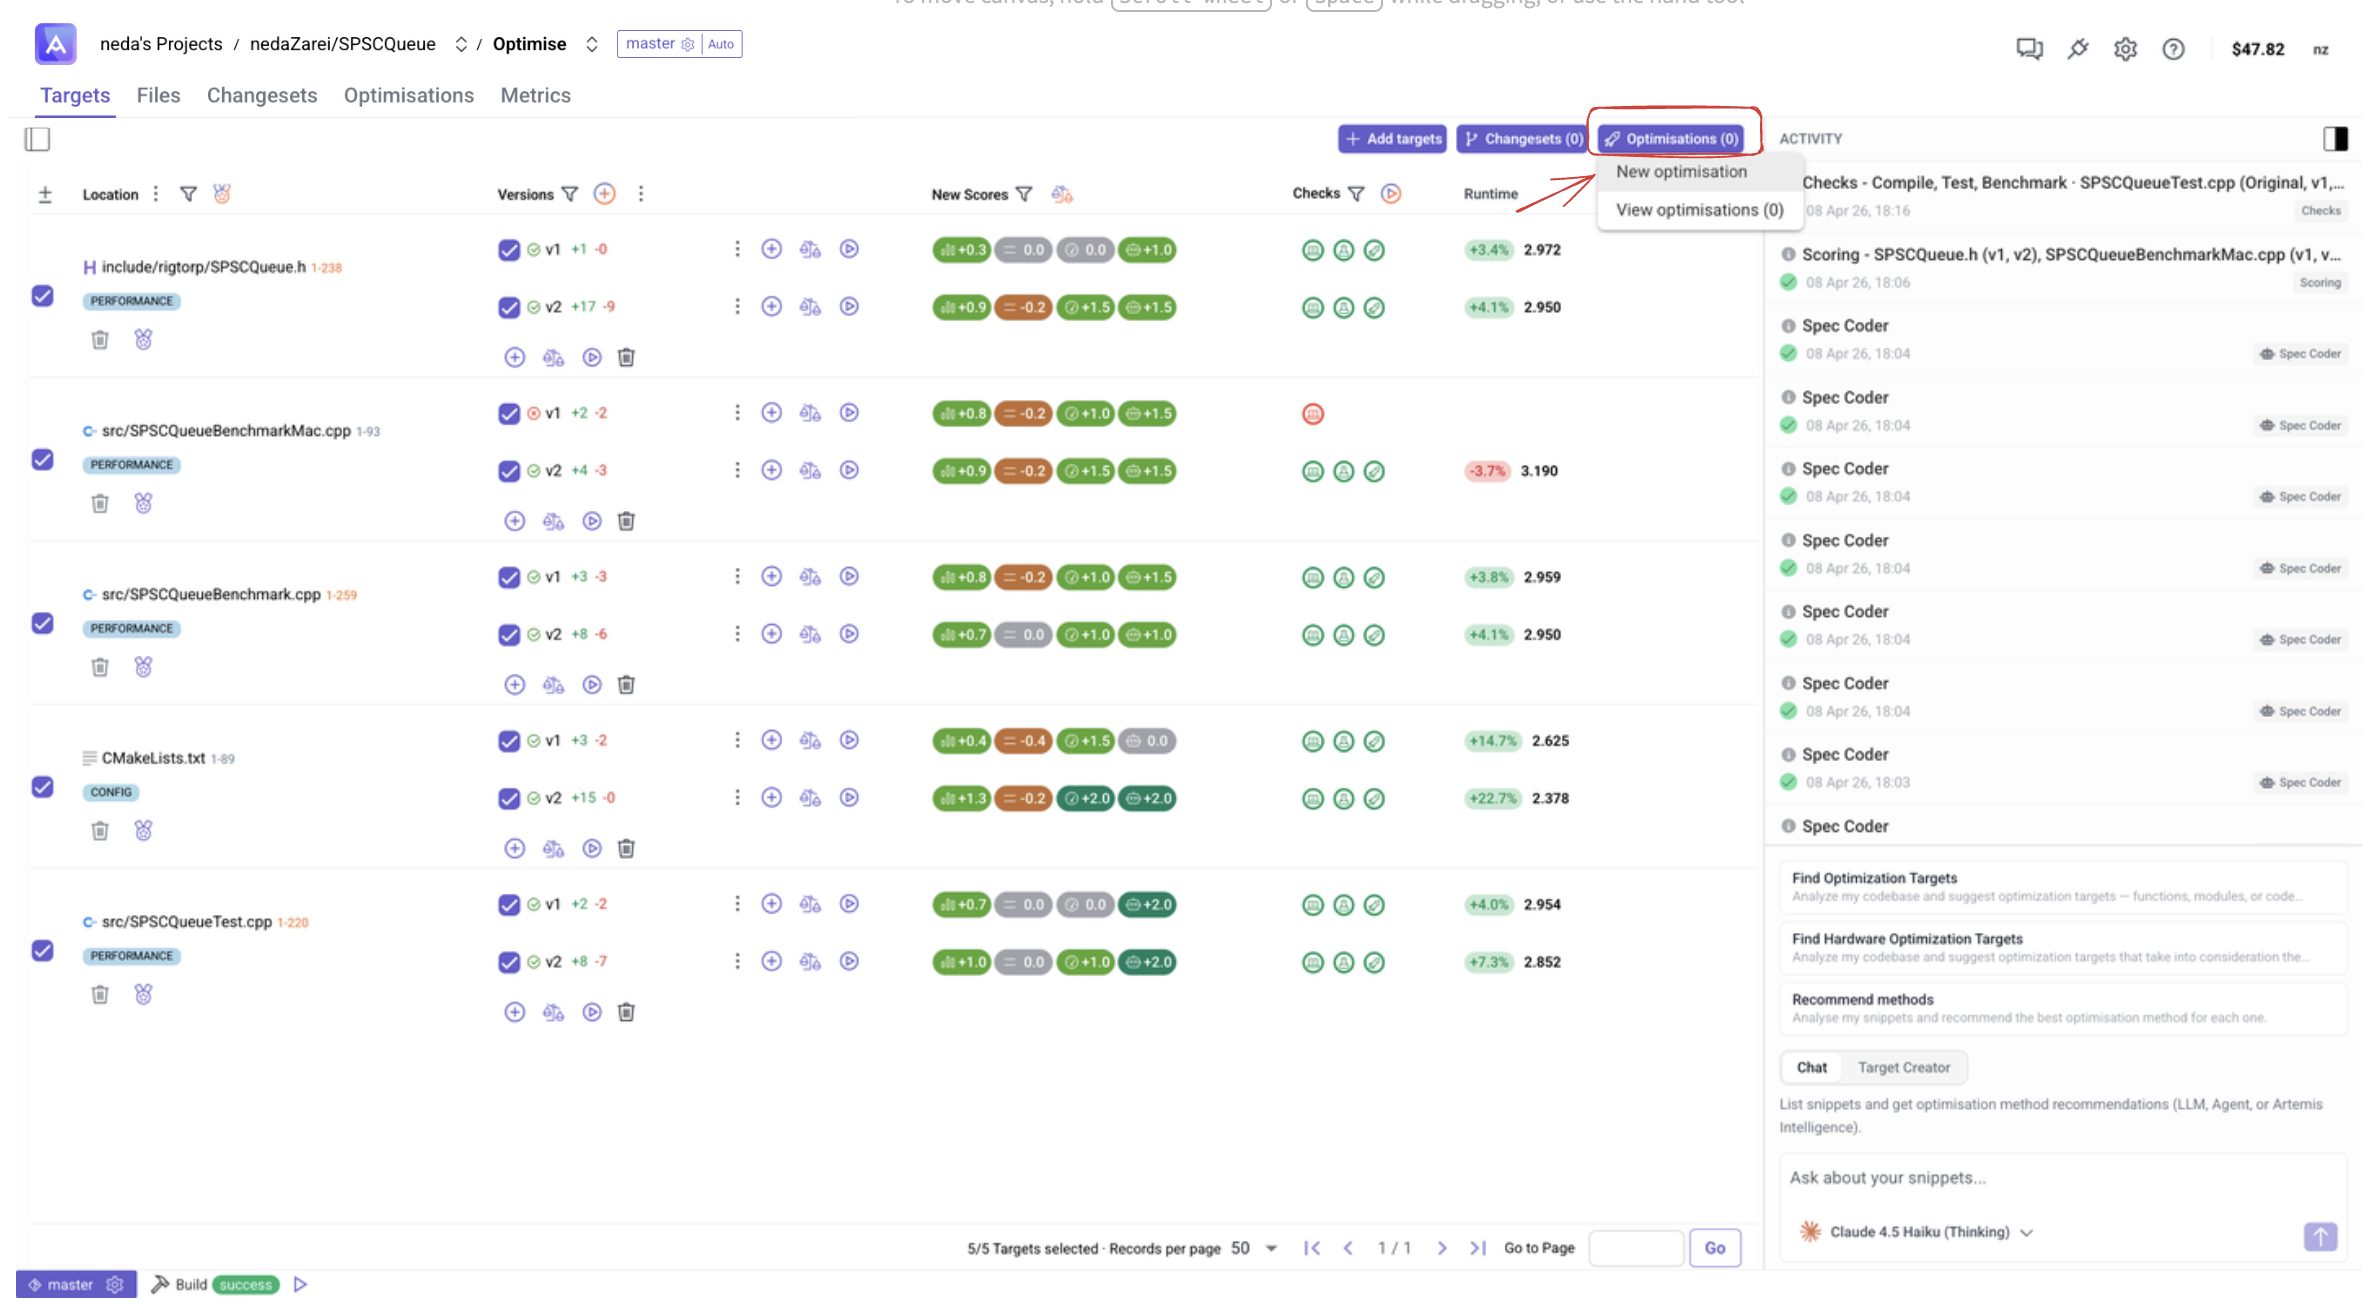Toggle the right activity panel collapse icon
Viewport: 2368px width, 1304px height.
(x=2336, y=139)
